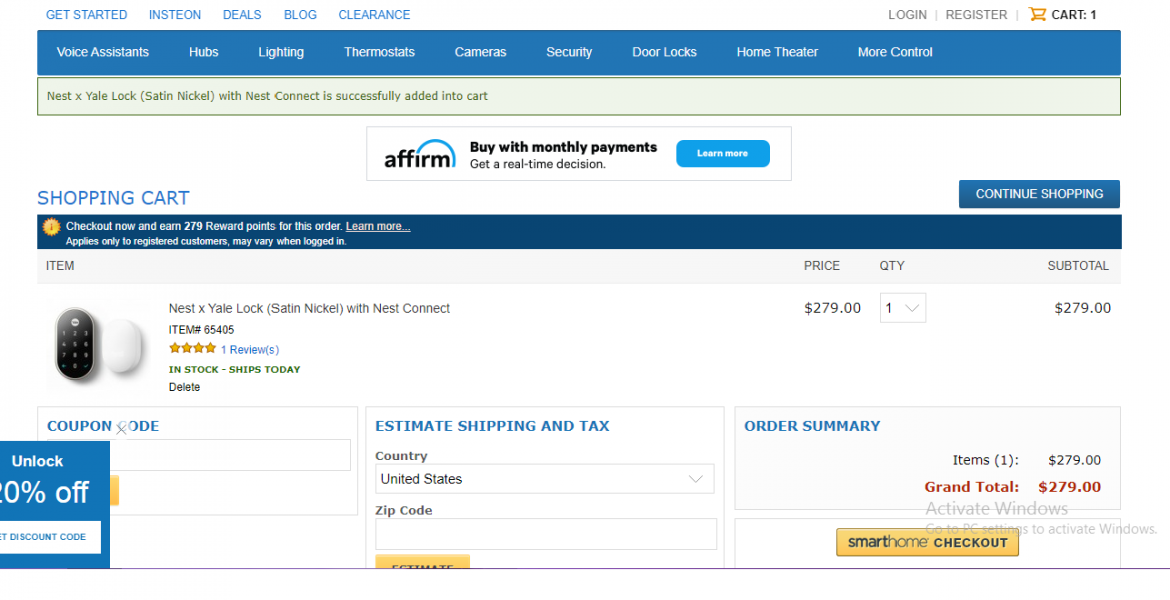Open the 1 Review(s) link
The image size is (1170, 600).
[250, 350]
